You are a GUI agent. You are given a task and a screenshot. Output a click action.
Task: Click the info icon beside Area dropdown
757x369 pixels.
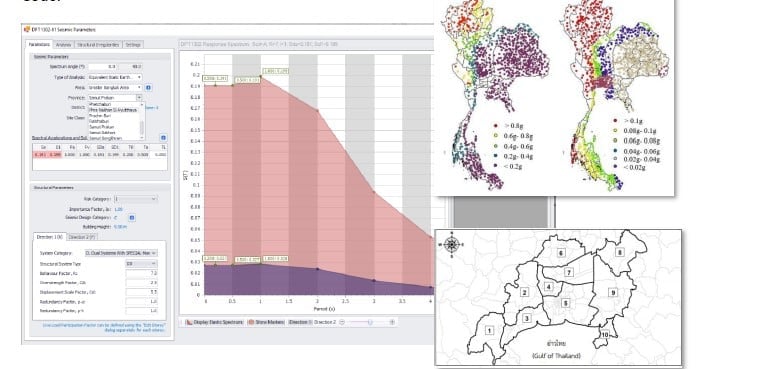click(x=148, y=88)
